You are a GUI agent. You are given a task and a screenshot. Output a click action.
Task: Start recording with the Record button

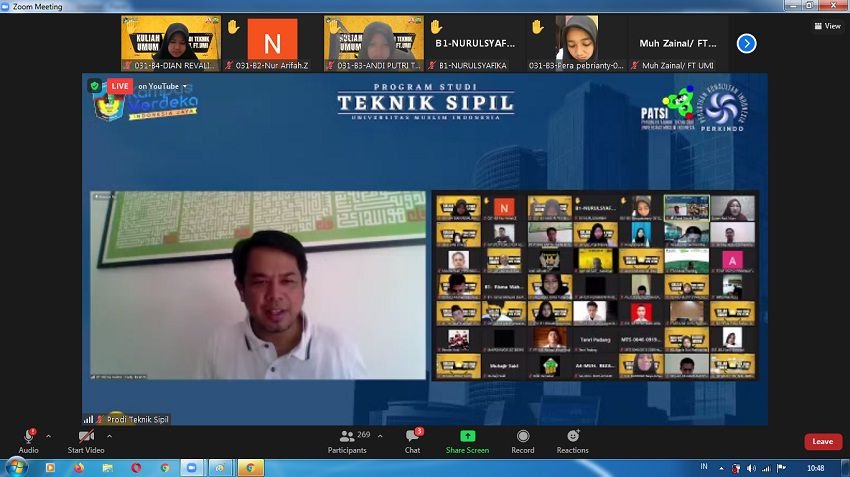tap(523, 441)
